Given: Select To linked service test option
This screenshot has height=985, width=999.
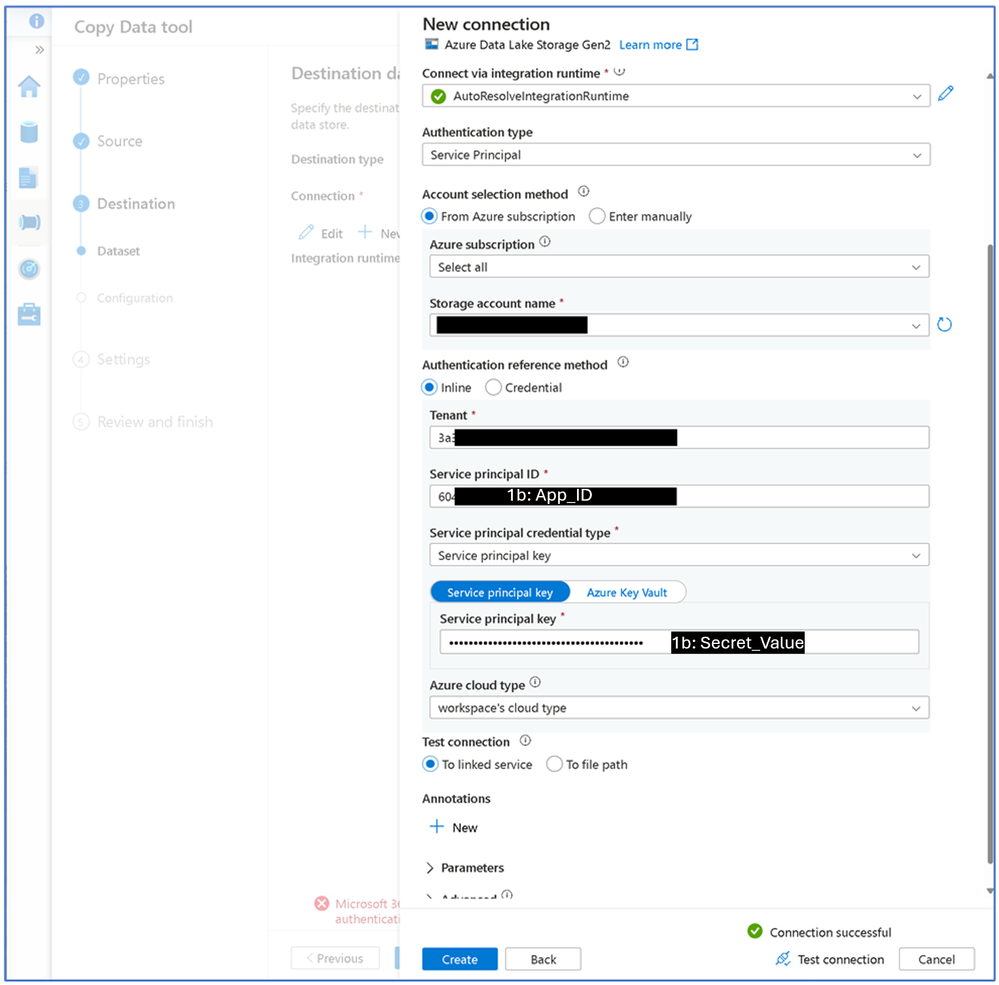Looking at the screenshot, I should tap(430, 764).
